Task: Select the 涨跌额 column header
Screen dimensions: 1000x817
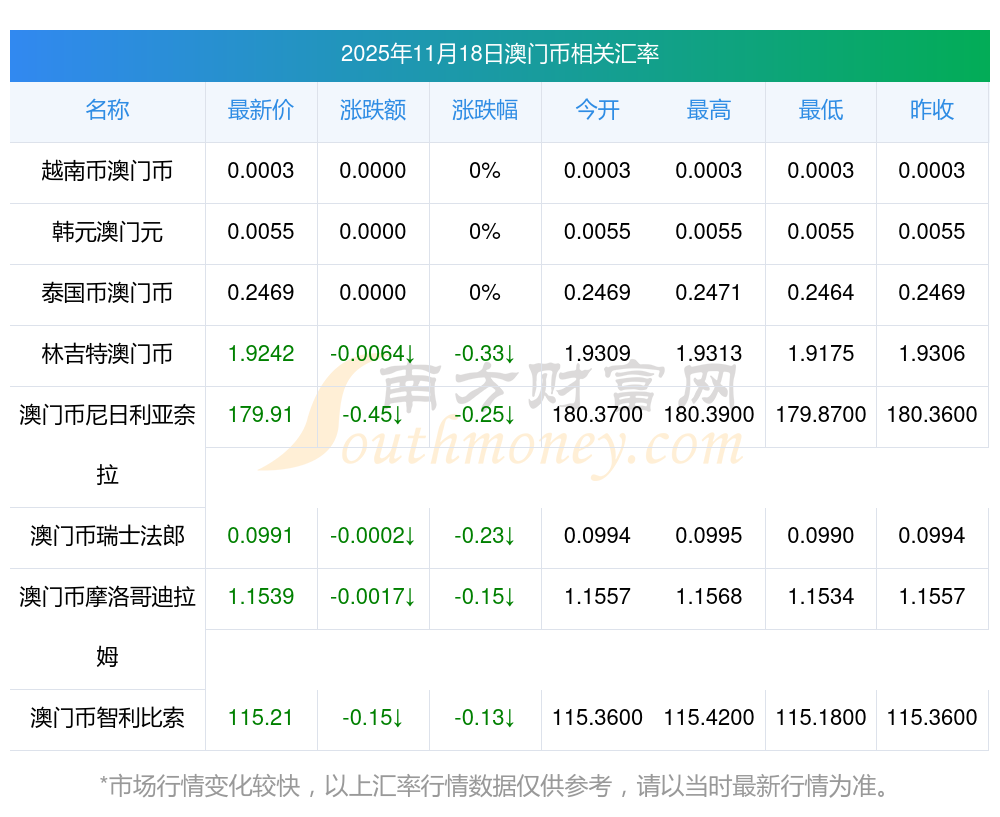Action: (373, 111)
